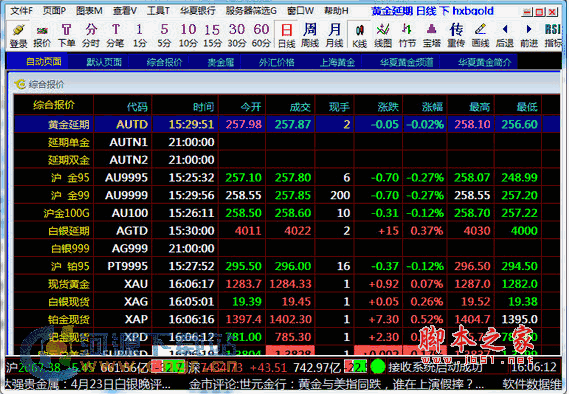The image size is (569, 394).
Task: Select the 白银延期 row name
Action: [x=69, y=231]
